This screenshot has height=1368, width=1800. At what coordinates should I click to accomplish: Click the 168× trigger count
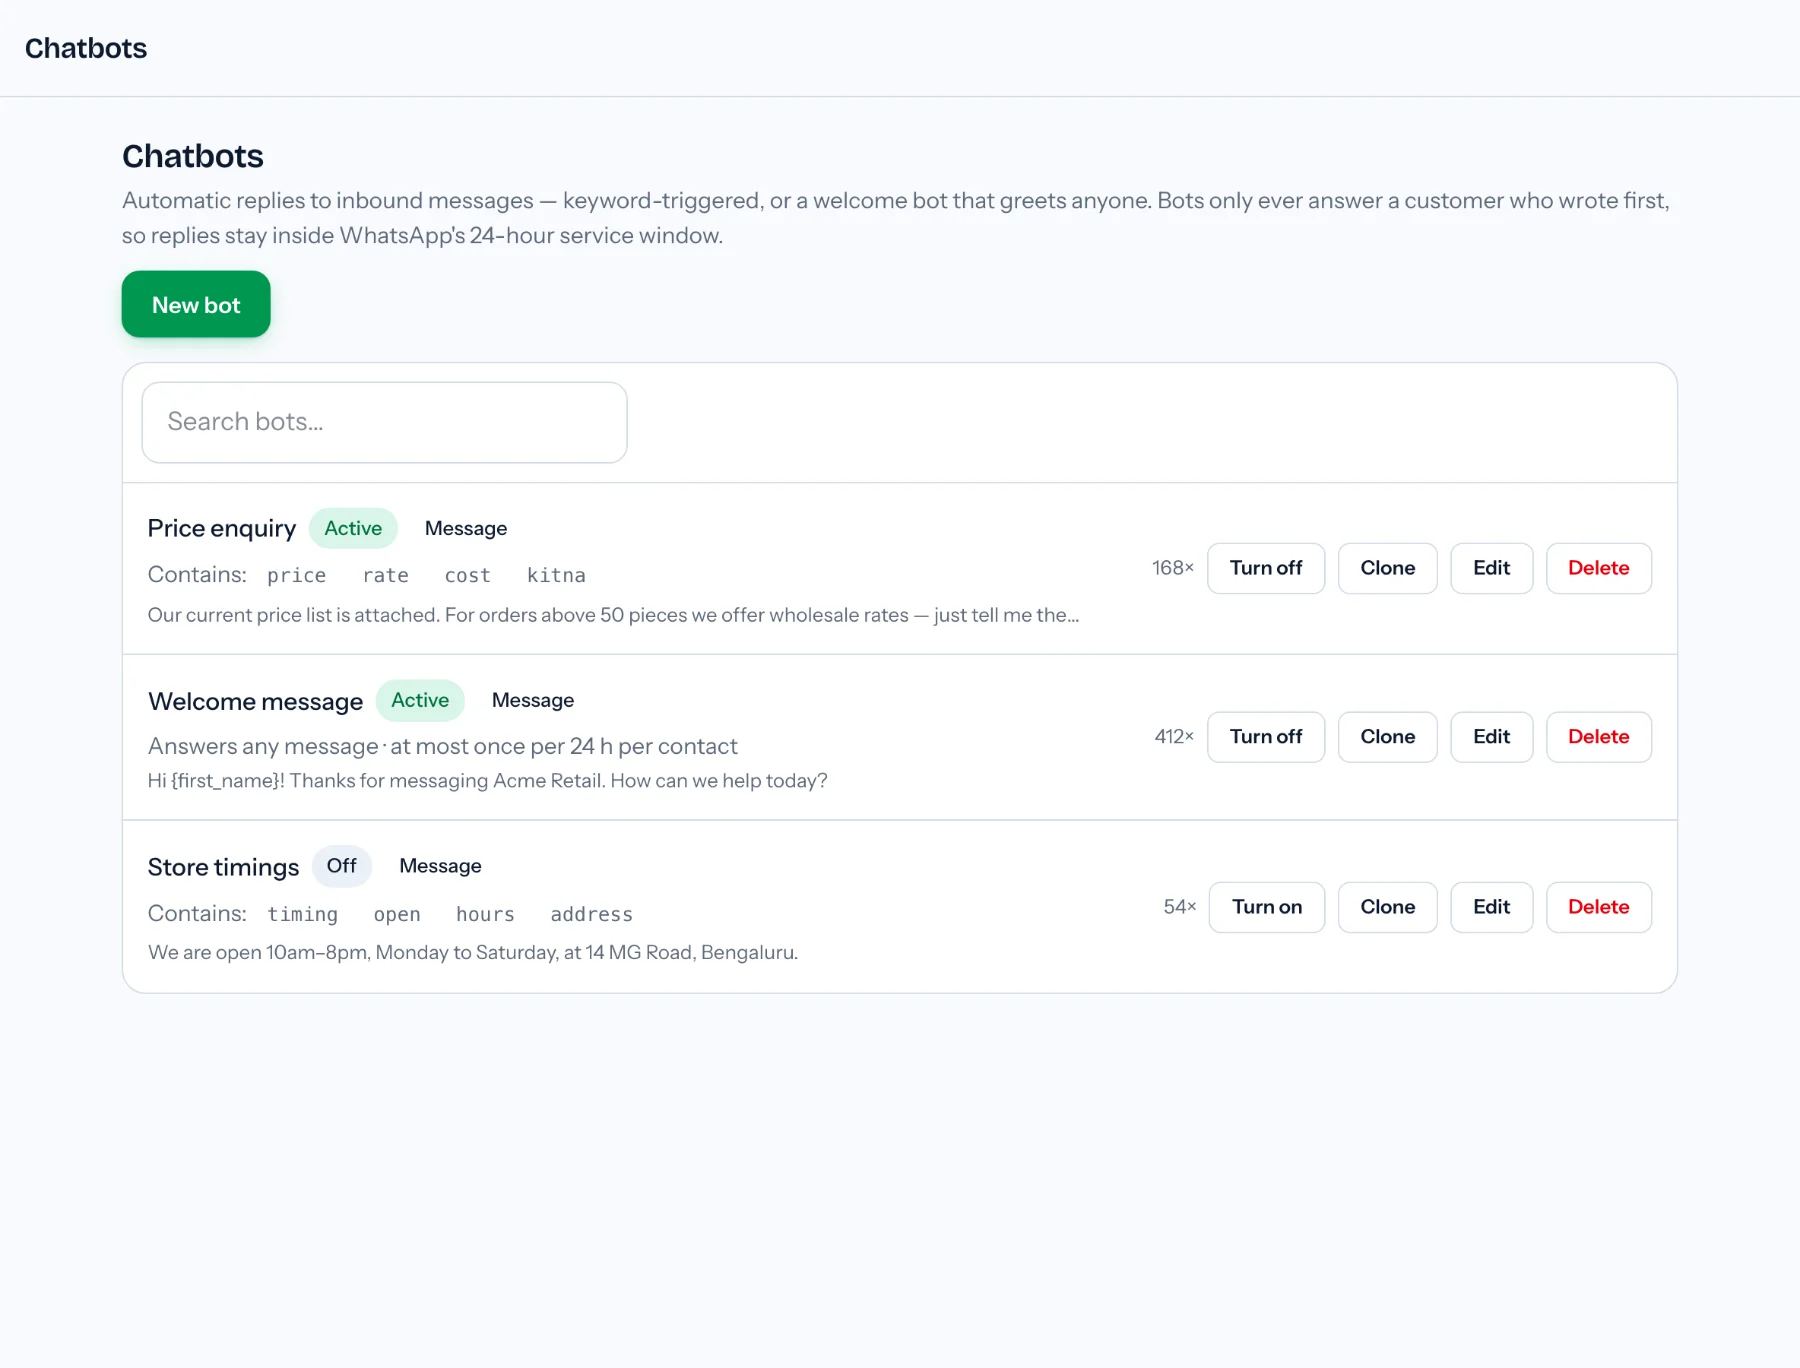coord(1173,568)
